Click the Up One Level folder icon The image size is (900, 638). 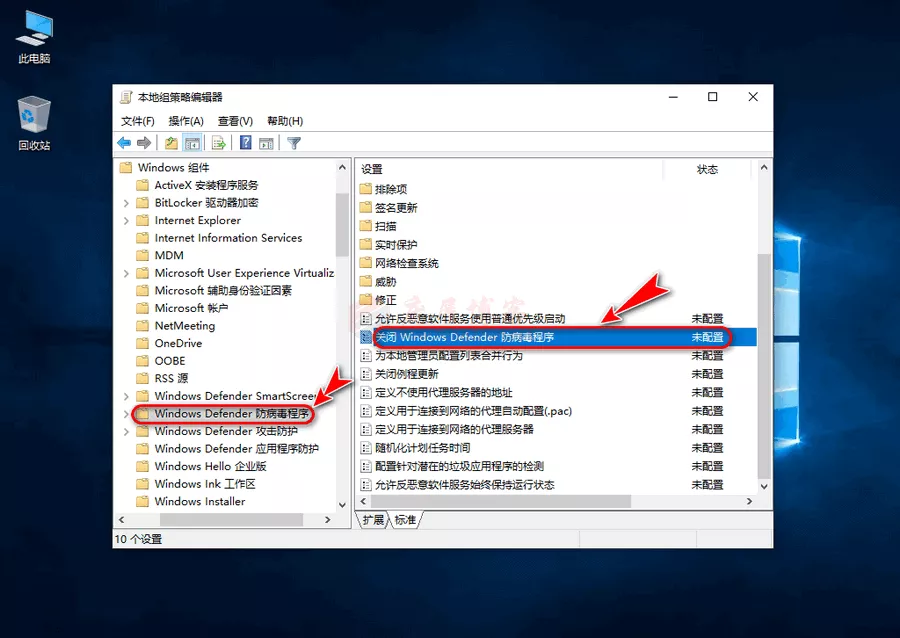click(171, 143)
